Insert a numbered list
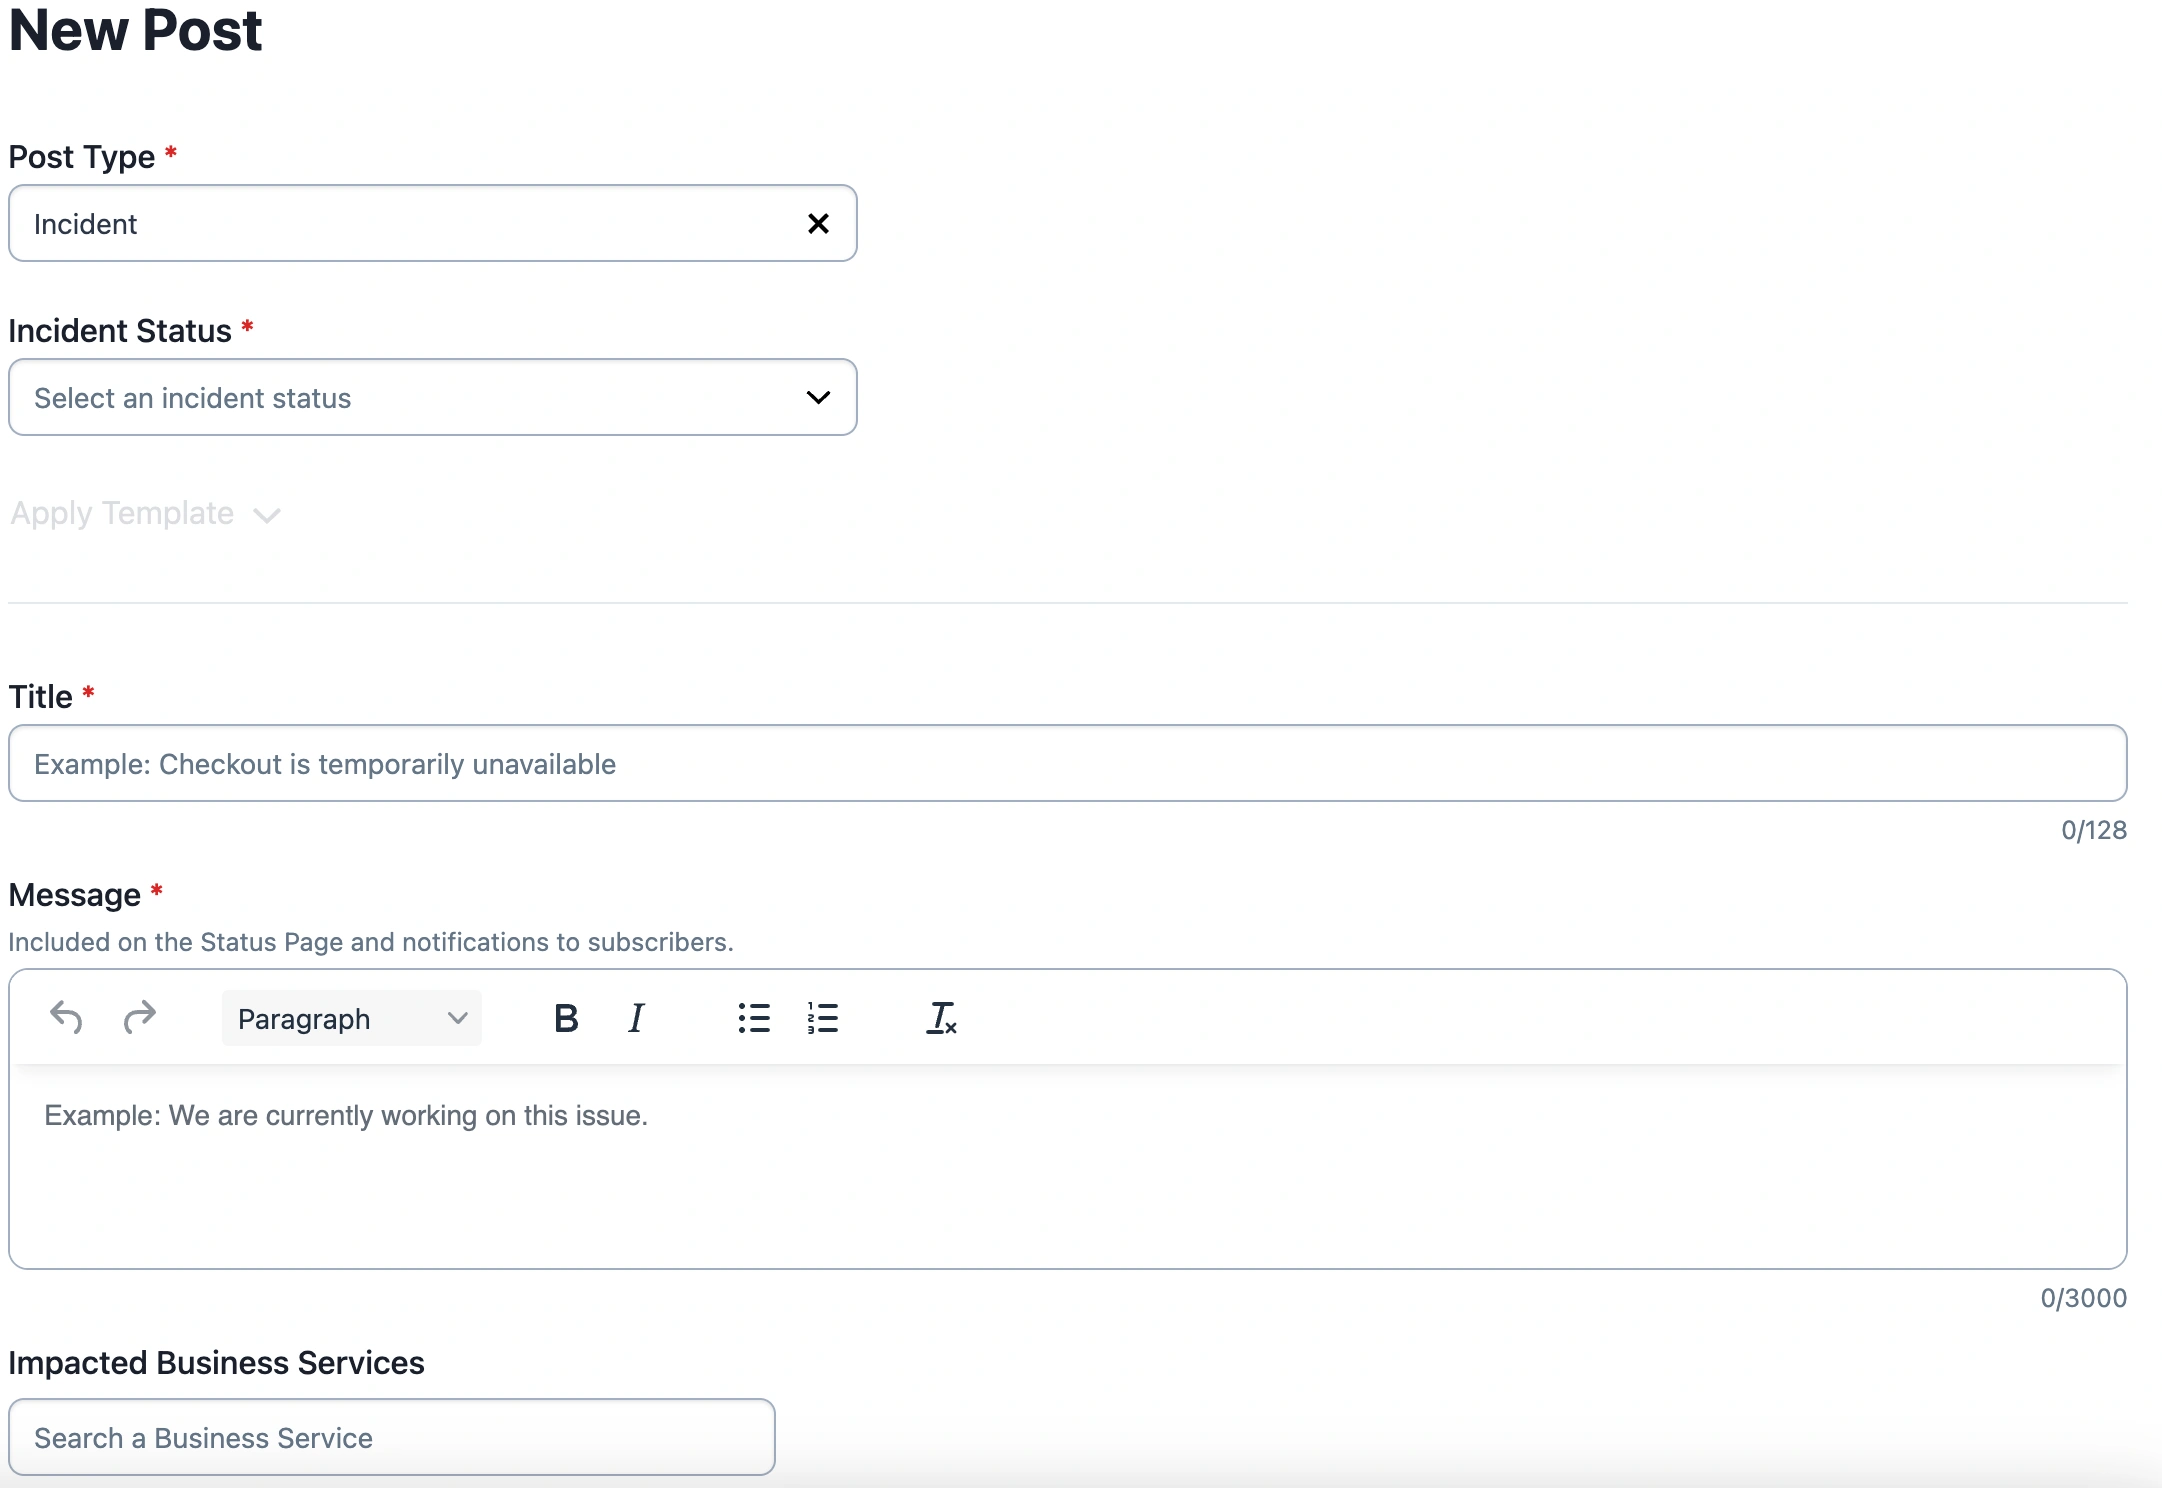 pos(823,1019)
